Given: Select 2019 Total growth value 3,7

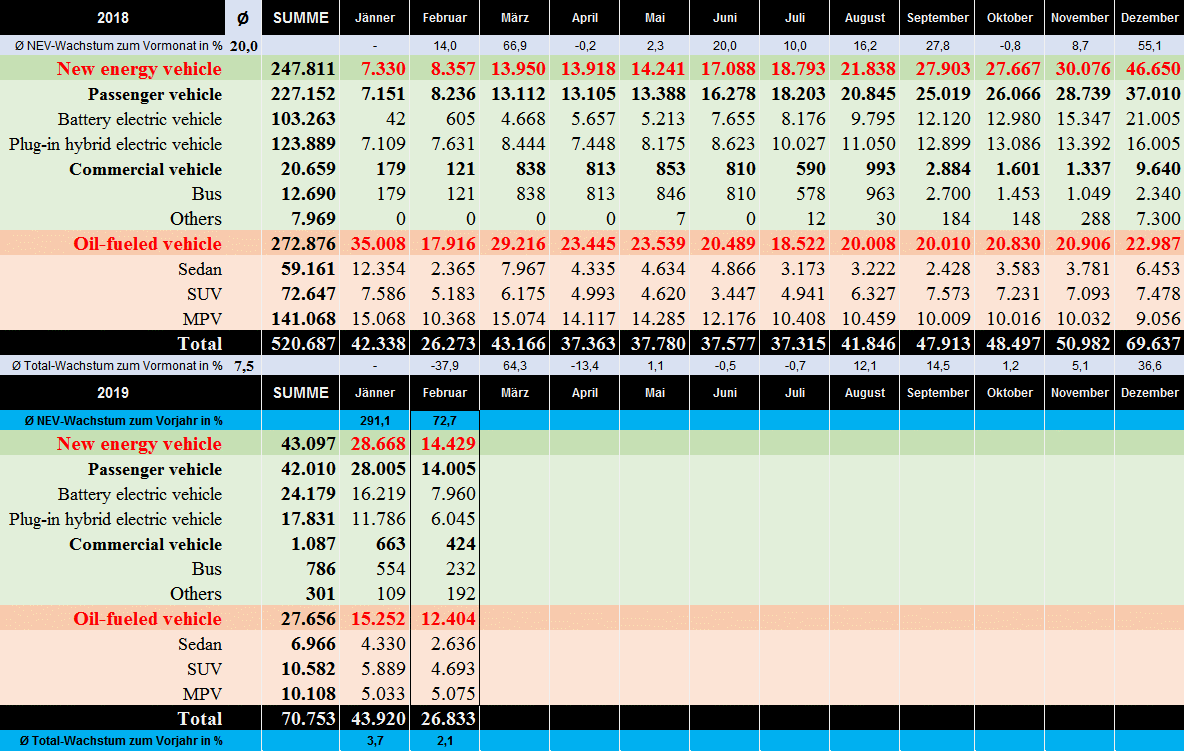Looking at the screenshot, I should tap(375, 740).
